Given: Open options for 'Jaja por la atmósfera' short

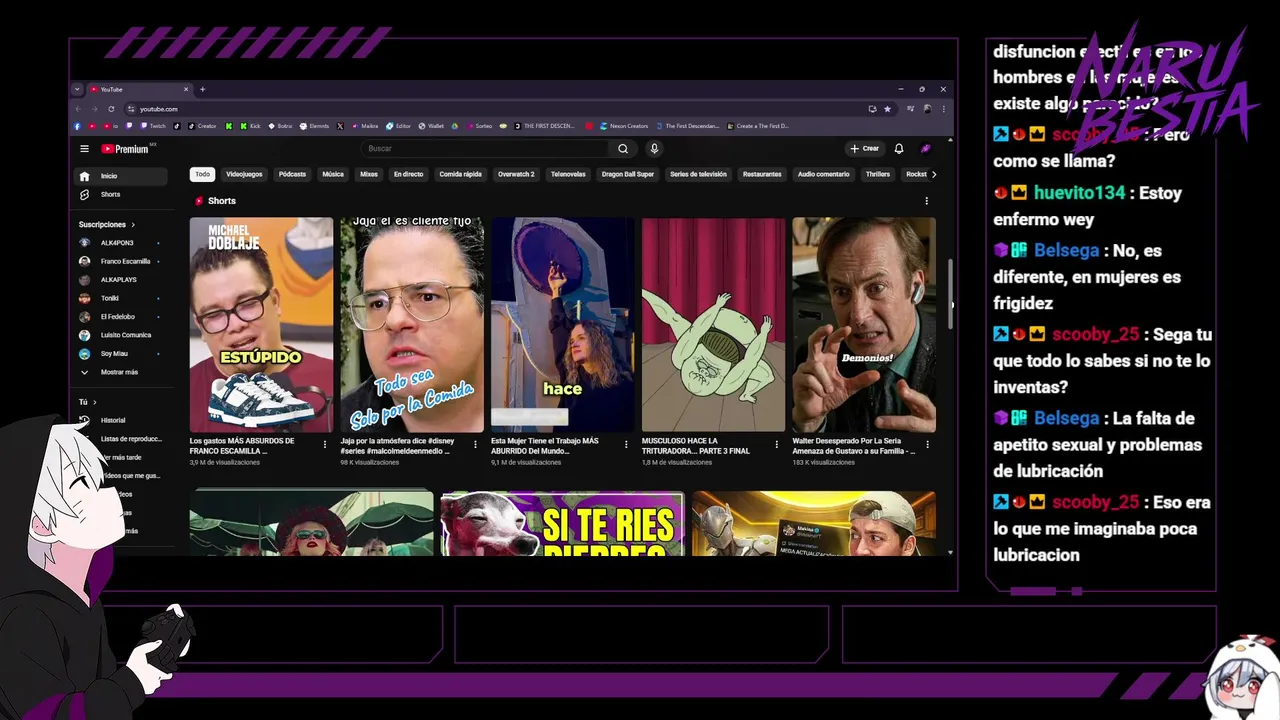Looking at the screenshot, I should pos(475,444).
